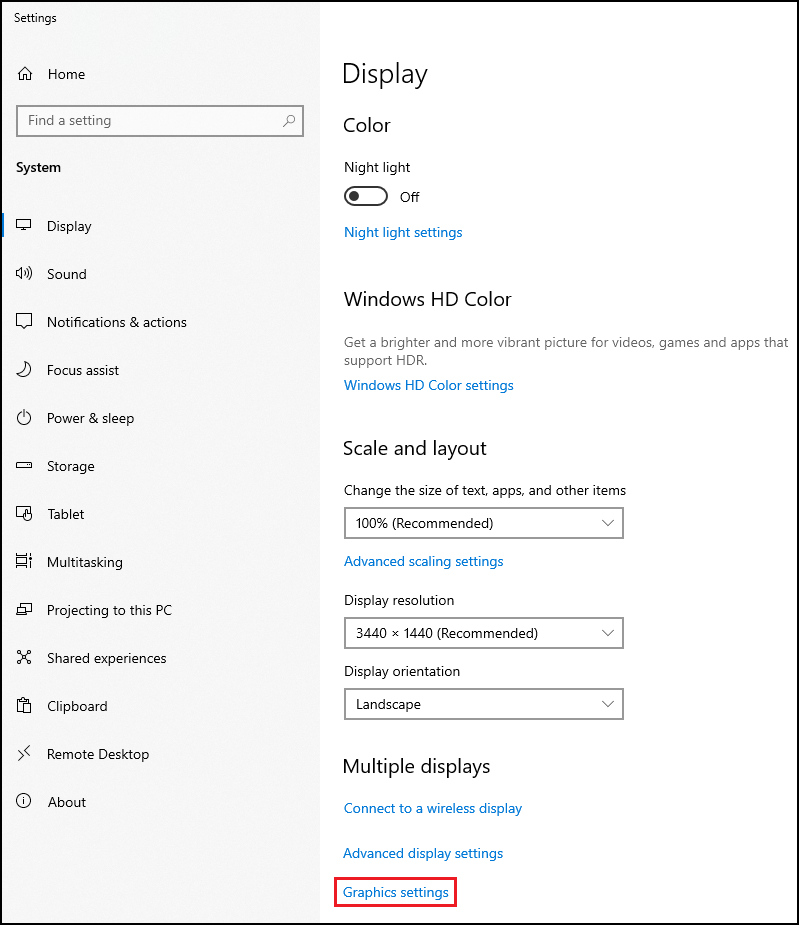Click the Power & sleep icon
The image size is (799, 925).
[x=25, y=418]
